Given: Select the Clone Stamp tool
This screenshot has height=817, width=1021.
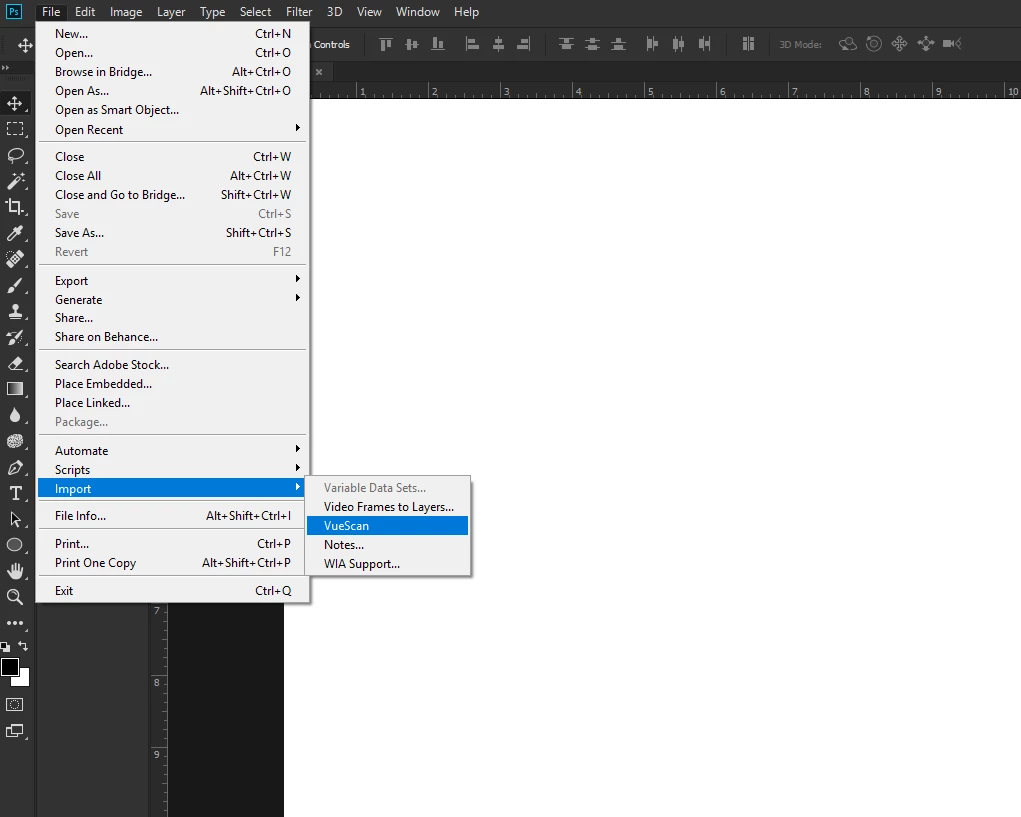Looking at the screenshot, I should (14, 311).
